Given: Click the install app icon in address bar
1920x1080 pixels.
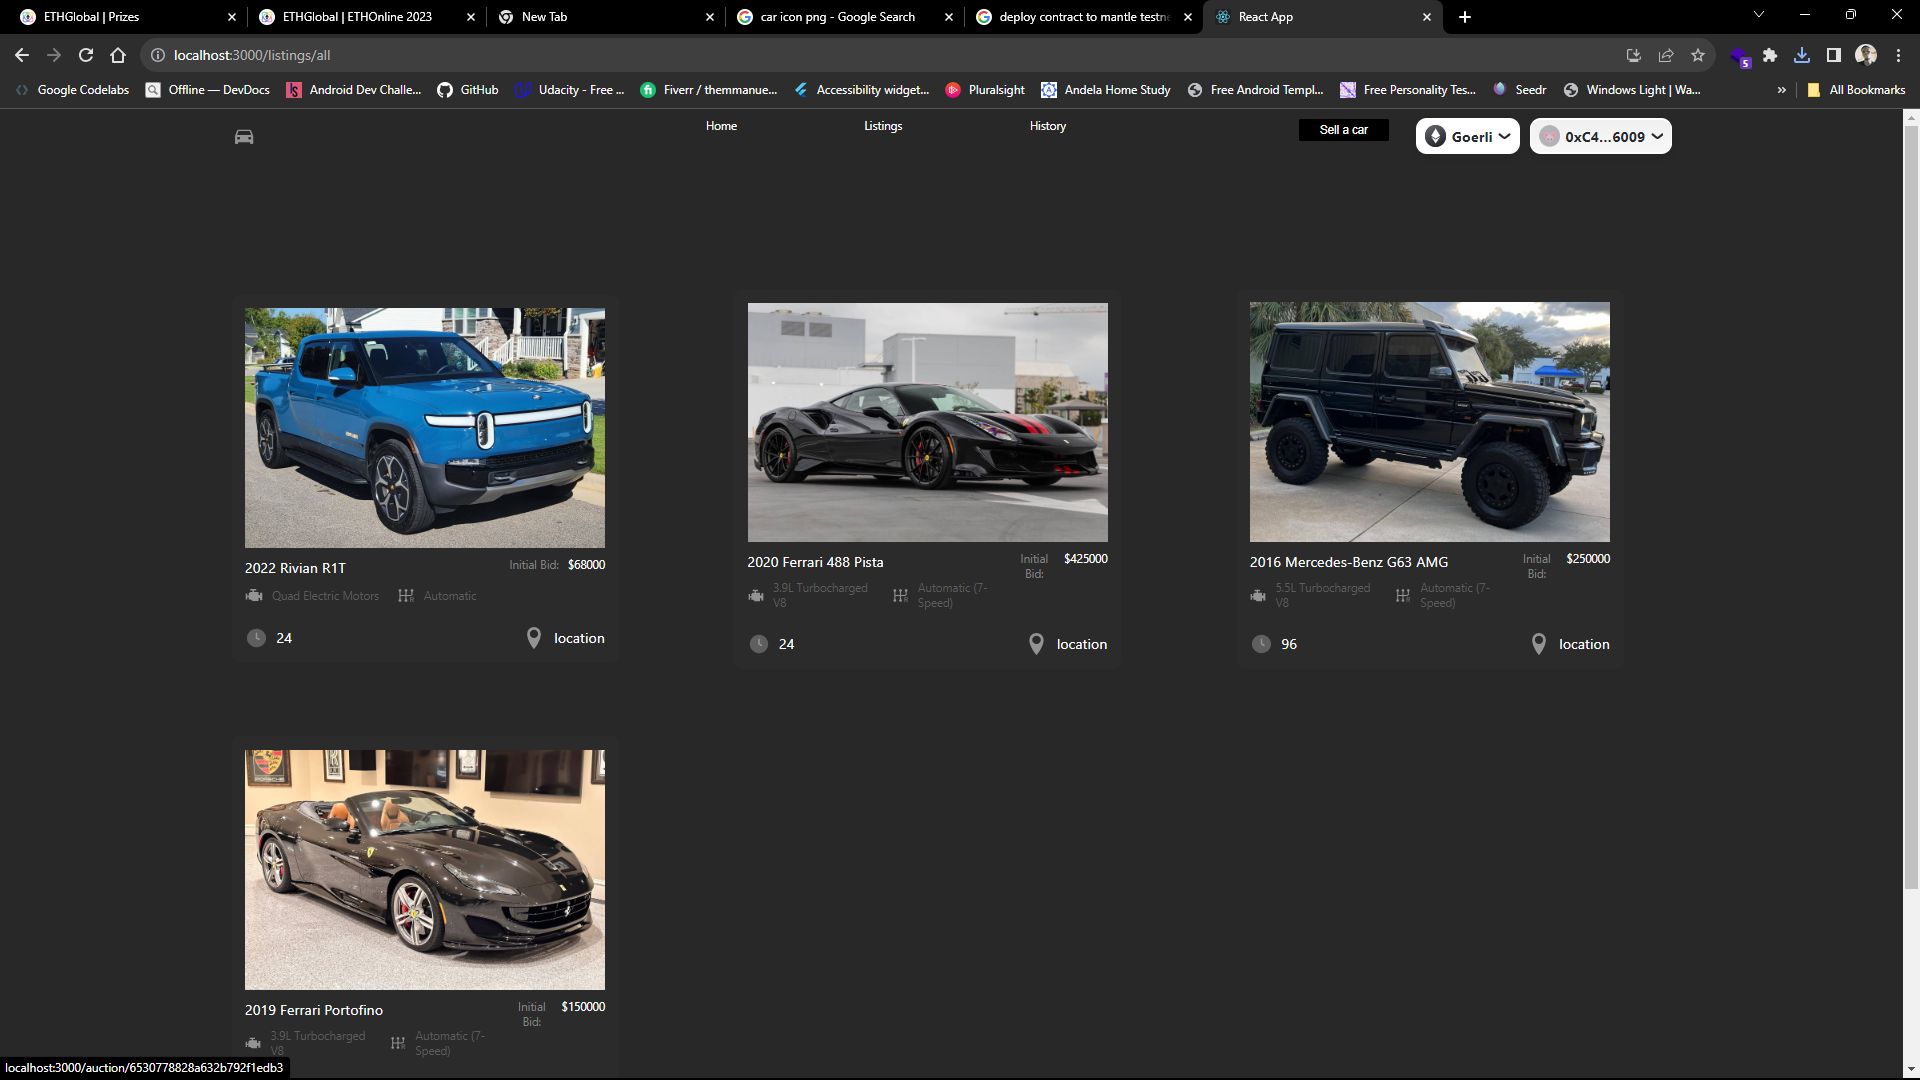Looking at the screenshot, I should [x=1634, y=55].
